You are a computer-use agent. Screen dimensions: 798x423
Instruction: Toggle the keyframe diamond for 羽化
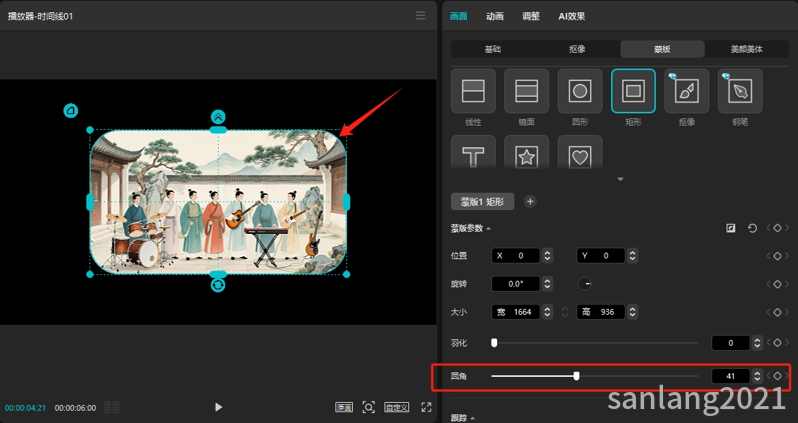click(777, 343)
